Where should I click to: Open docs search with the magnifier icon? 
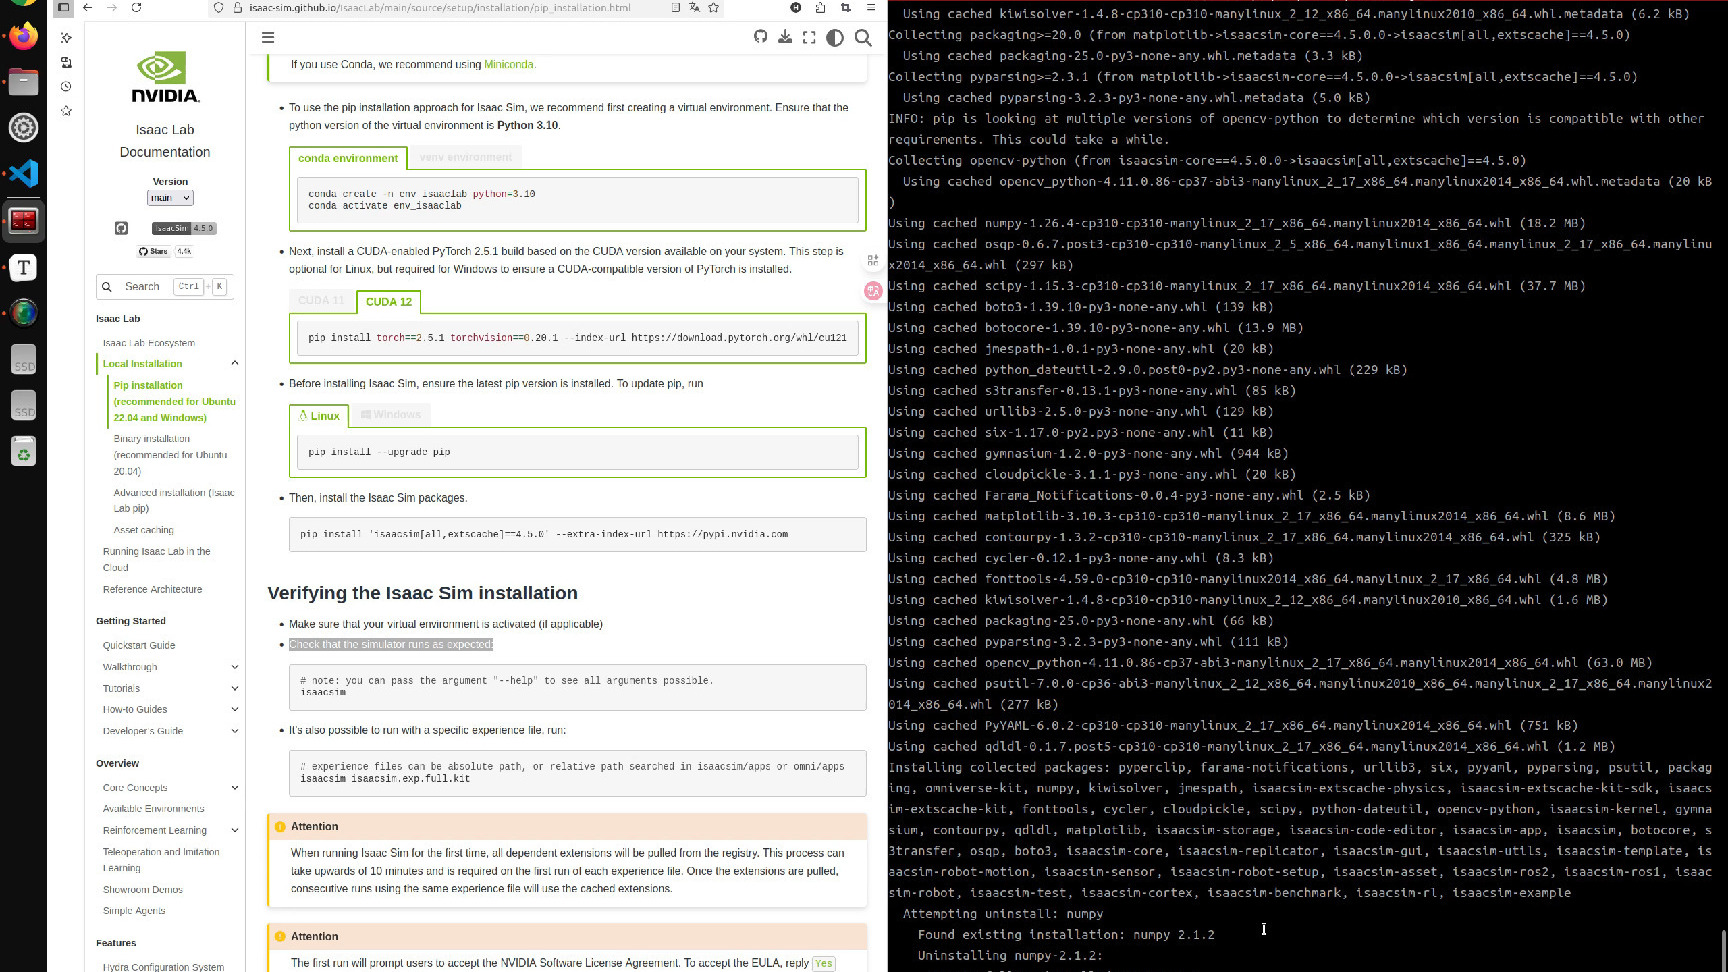(x=863, y=37)
